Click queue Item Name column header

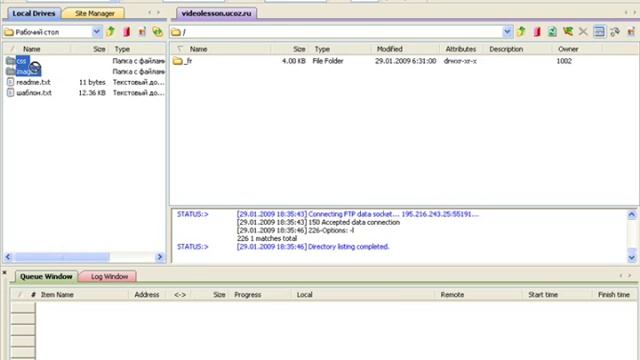tap(57, 295)
